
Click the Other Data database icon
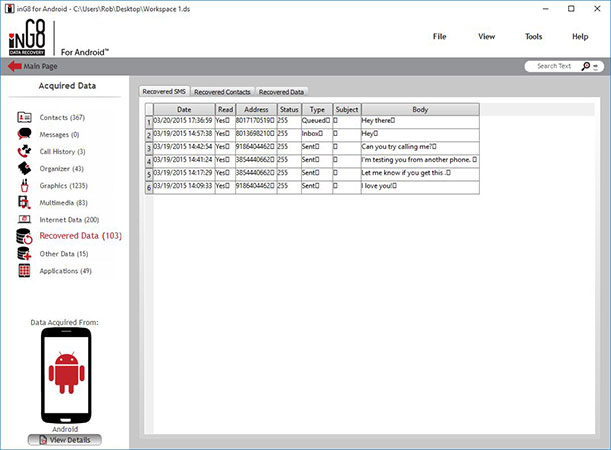[x=25, y=254]
